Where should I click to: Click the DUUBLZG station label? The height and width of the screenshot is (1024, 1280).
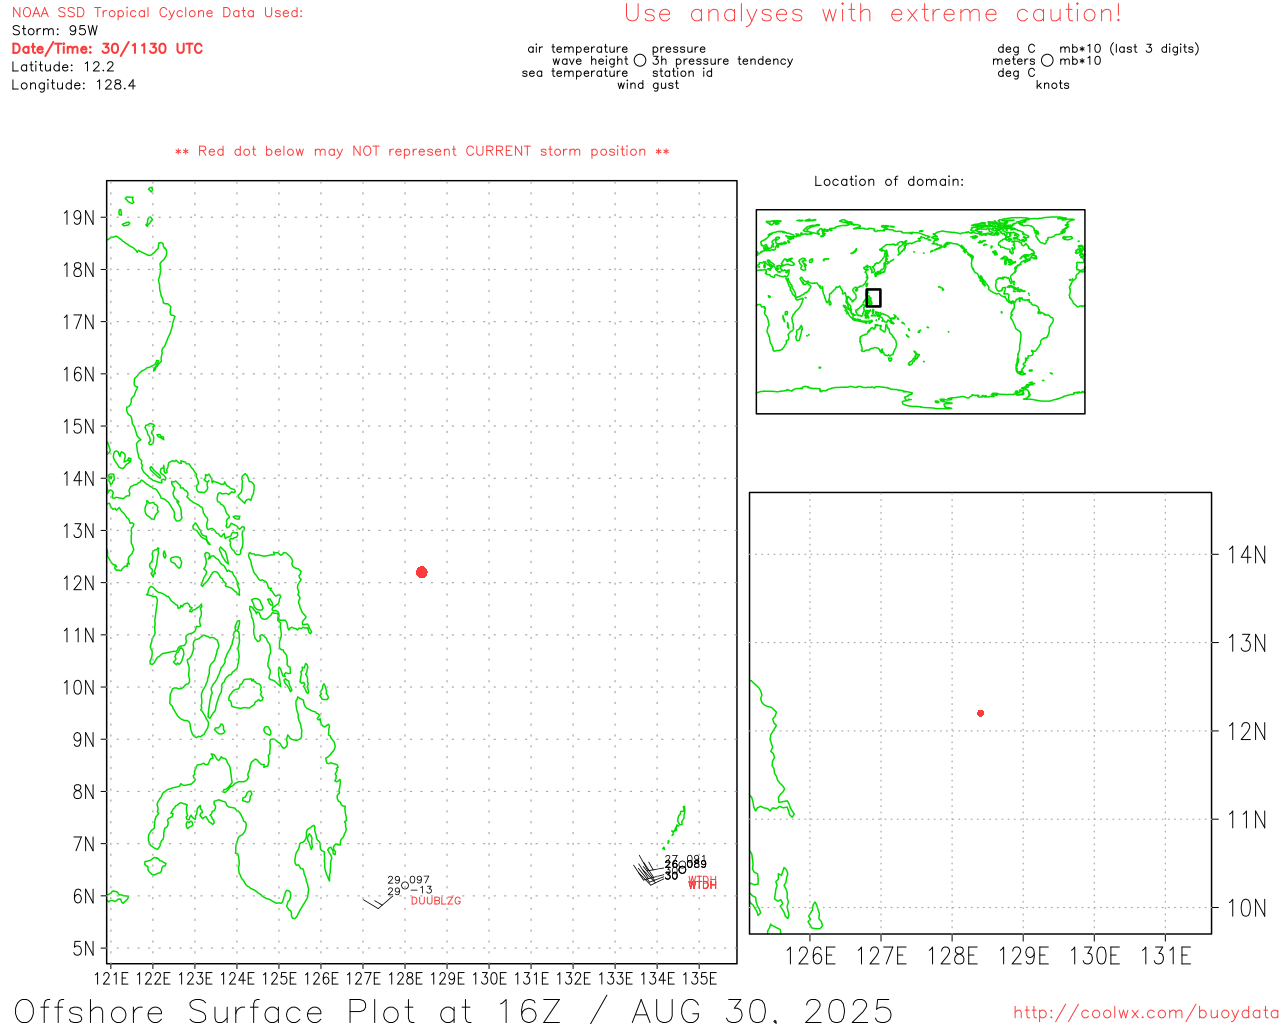(436, 901)
